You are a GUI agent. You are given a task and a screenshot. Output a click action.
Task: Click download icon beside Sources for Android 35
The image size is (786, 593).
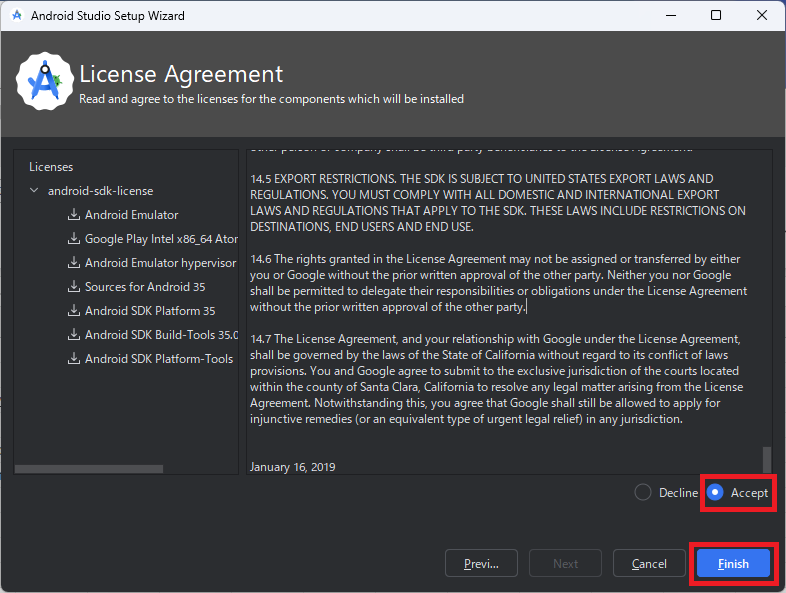[74, 287]
